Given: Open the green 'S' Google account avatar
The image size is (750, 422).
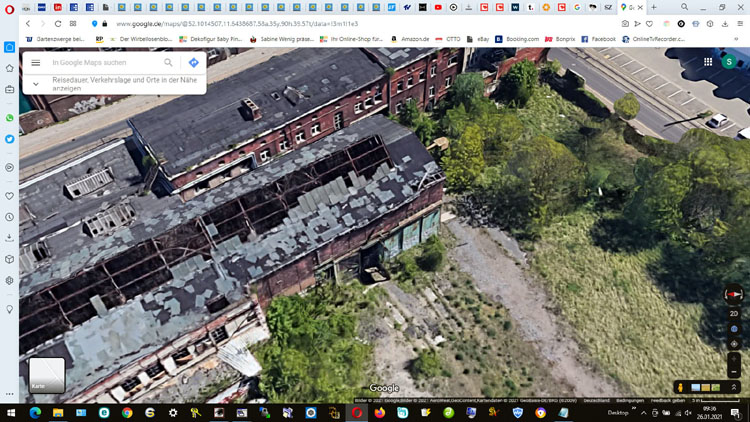Looking at the screenshot, I should [729, 62].
